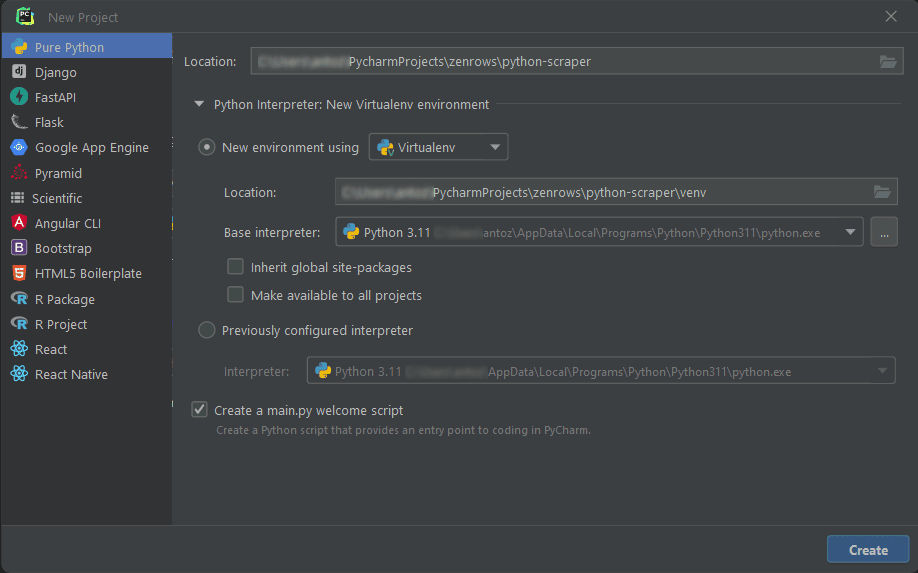Click the Pyramid label
Screen dimensions: 918x573
pos(59,174)
